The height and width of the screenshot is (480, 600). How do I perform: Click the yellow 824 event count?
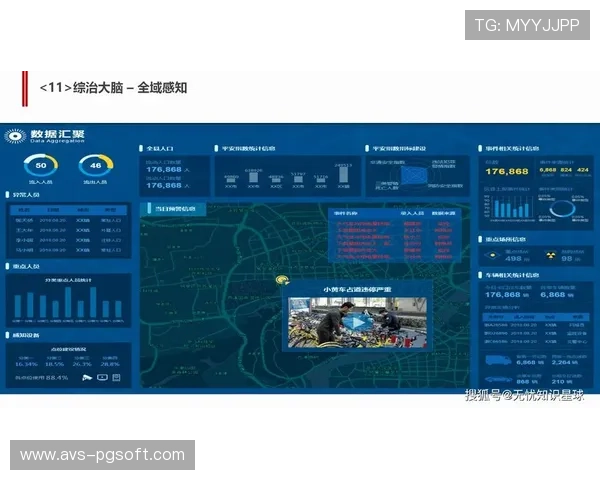click(566, 170)
